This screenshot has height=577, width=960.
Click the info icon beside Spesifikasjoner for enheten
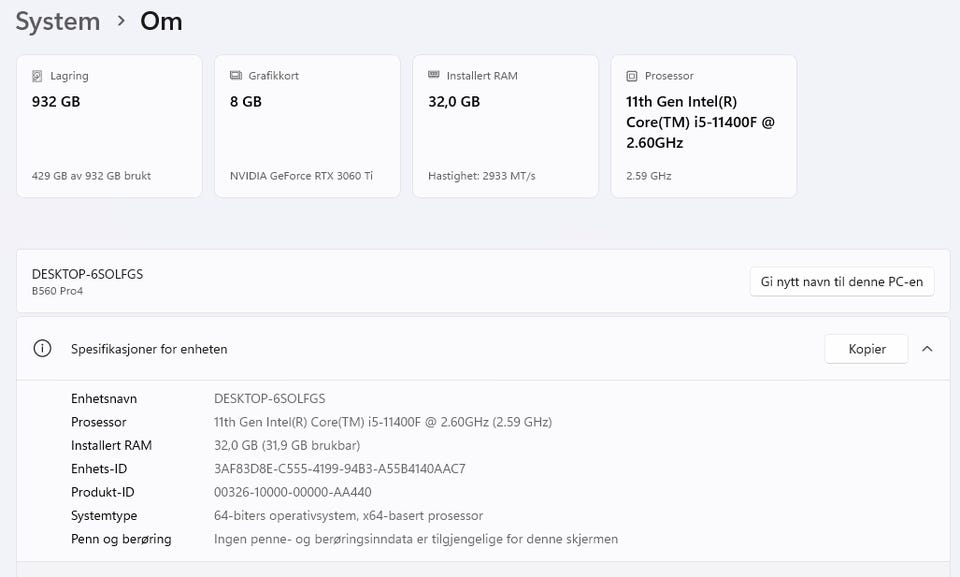(x=42, y=349)
